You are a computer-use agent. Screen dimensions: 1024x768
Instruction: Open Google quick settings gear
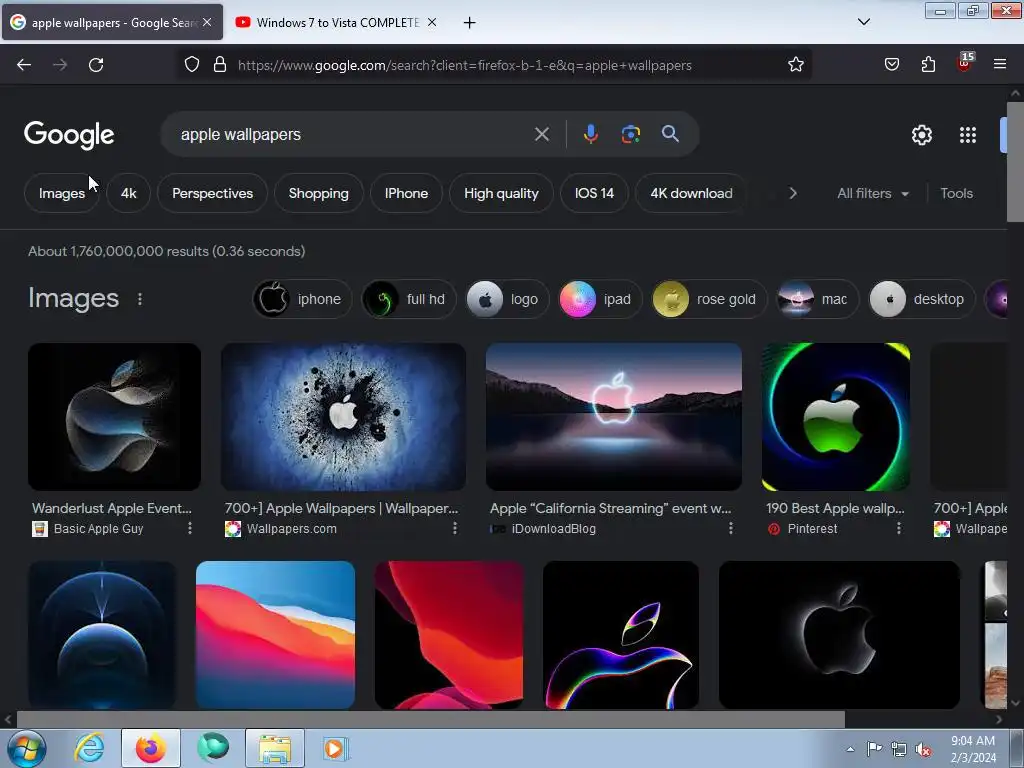[x=921, y=135]
